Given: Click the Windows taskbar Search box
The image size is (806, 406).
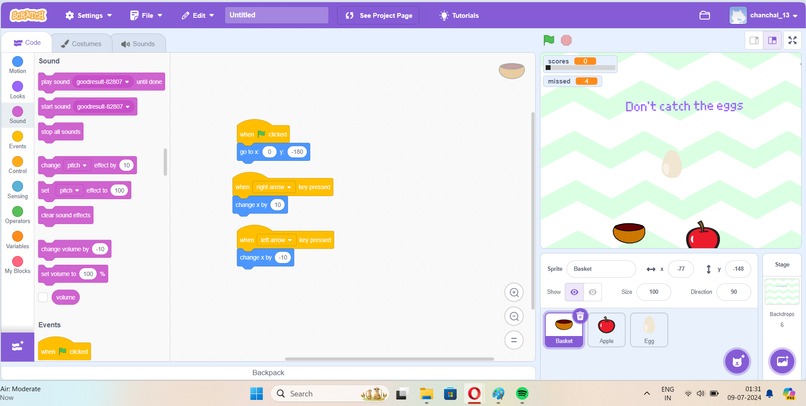Looking at the screenshot, I should (331, 394).
